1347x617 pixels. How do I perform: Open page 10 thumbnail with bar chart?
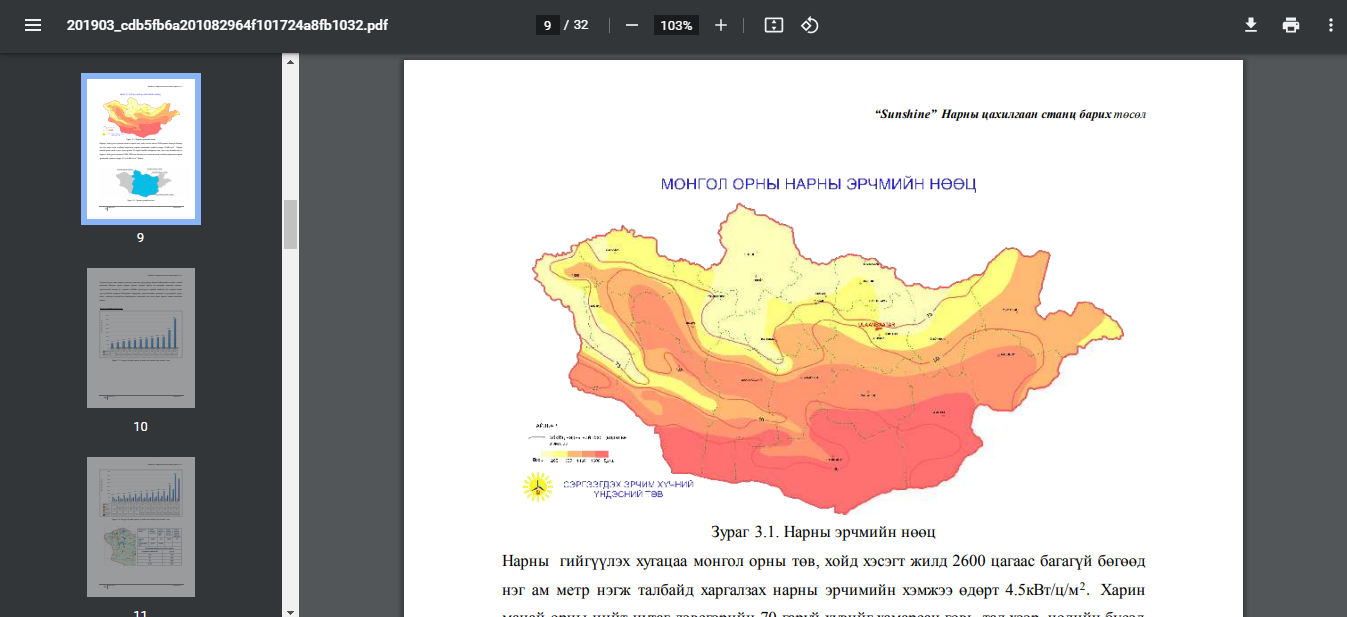141,338
